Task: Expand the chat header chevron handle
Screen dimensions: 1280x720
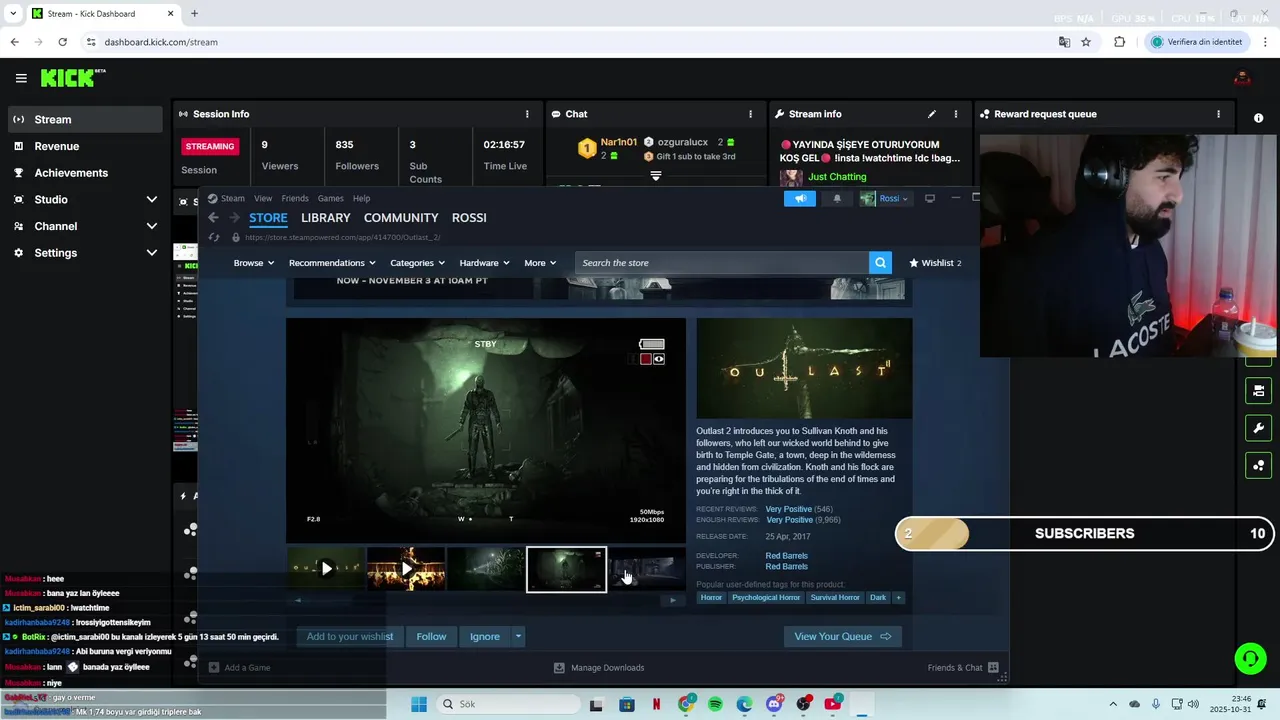Action: coord(656,176)
